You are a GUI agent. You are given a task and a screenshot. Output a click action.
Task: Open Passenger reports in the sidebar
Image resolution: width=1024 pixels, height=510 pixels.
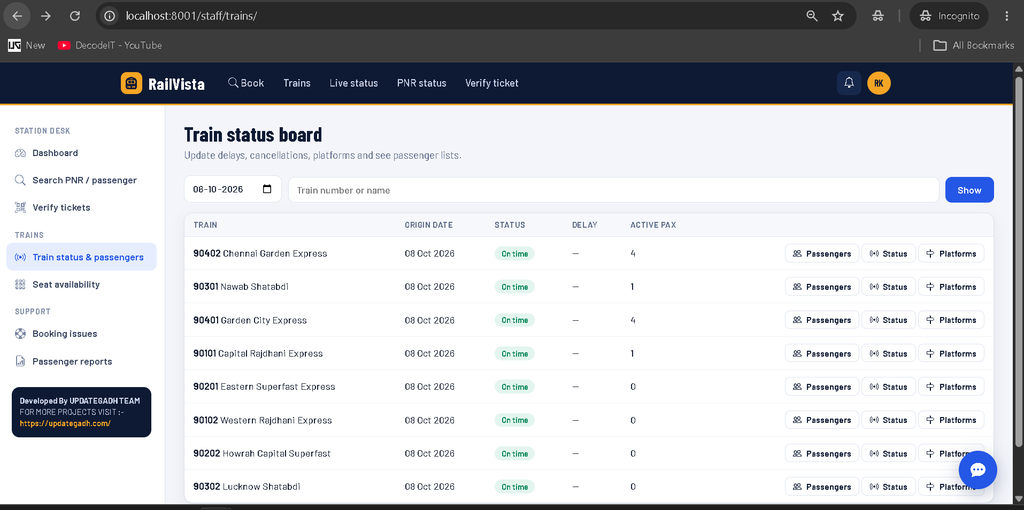point(82,361)
